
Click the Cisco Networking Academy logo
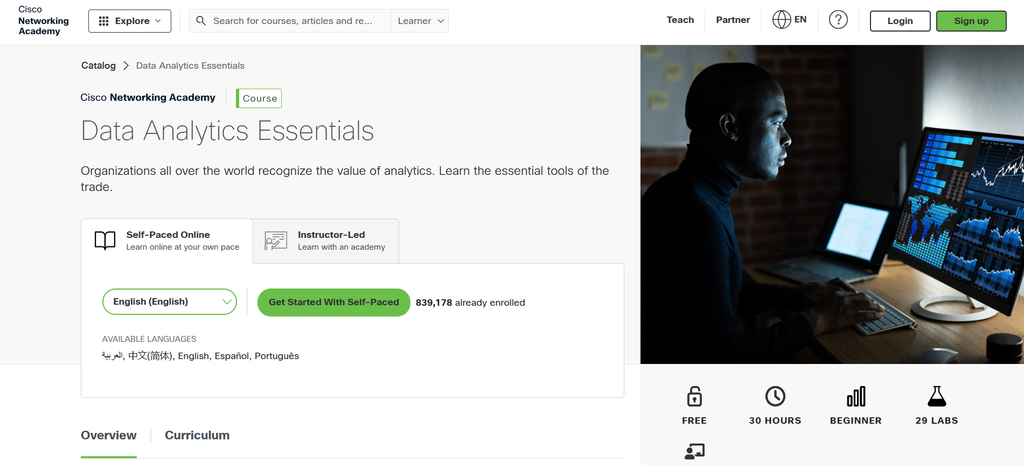tap(43, 20)
